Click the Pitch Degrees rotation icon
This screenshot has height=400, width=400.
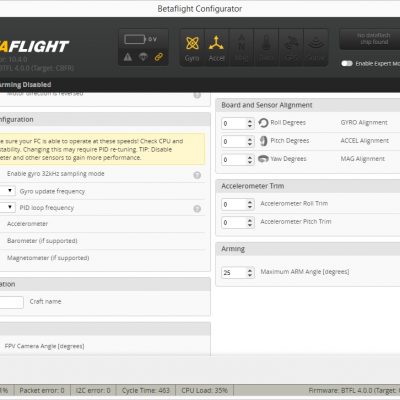pos(263,141)
